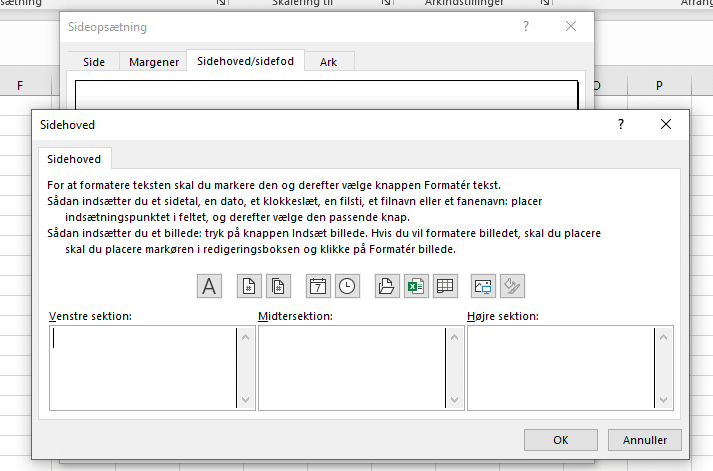This screenshot has width=713, height=471.
Task: Insert file name with Excel icon
Action: pyautogui.click(x=414, y=286)
